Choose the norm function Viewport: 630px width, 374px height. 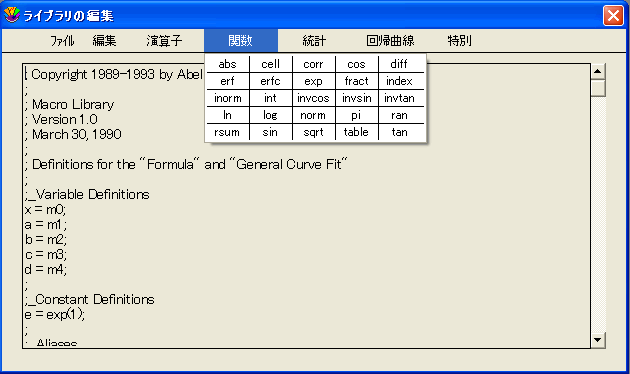313,115
